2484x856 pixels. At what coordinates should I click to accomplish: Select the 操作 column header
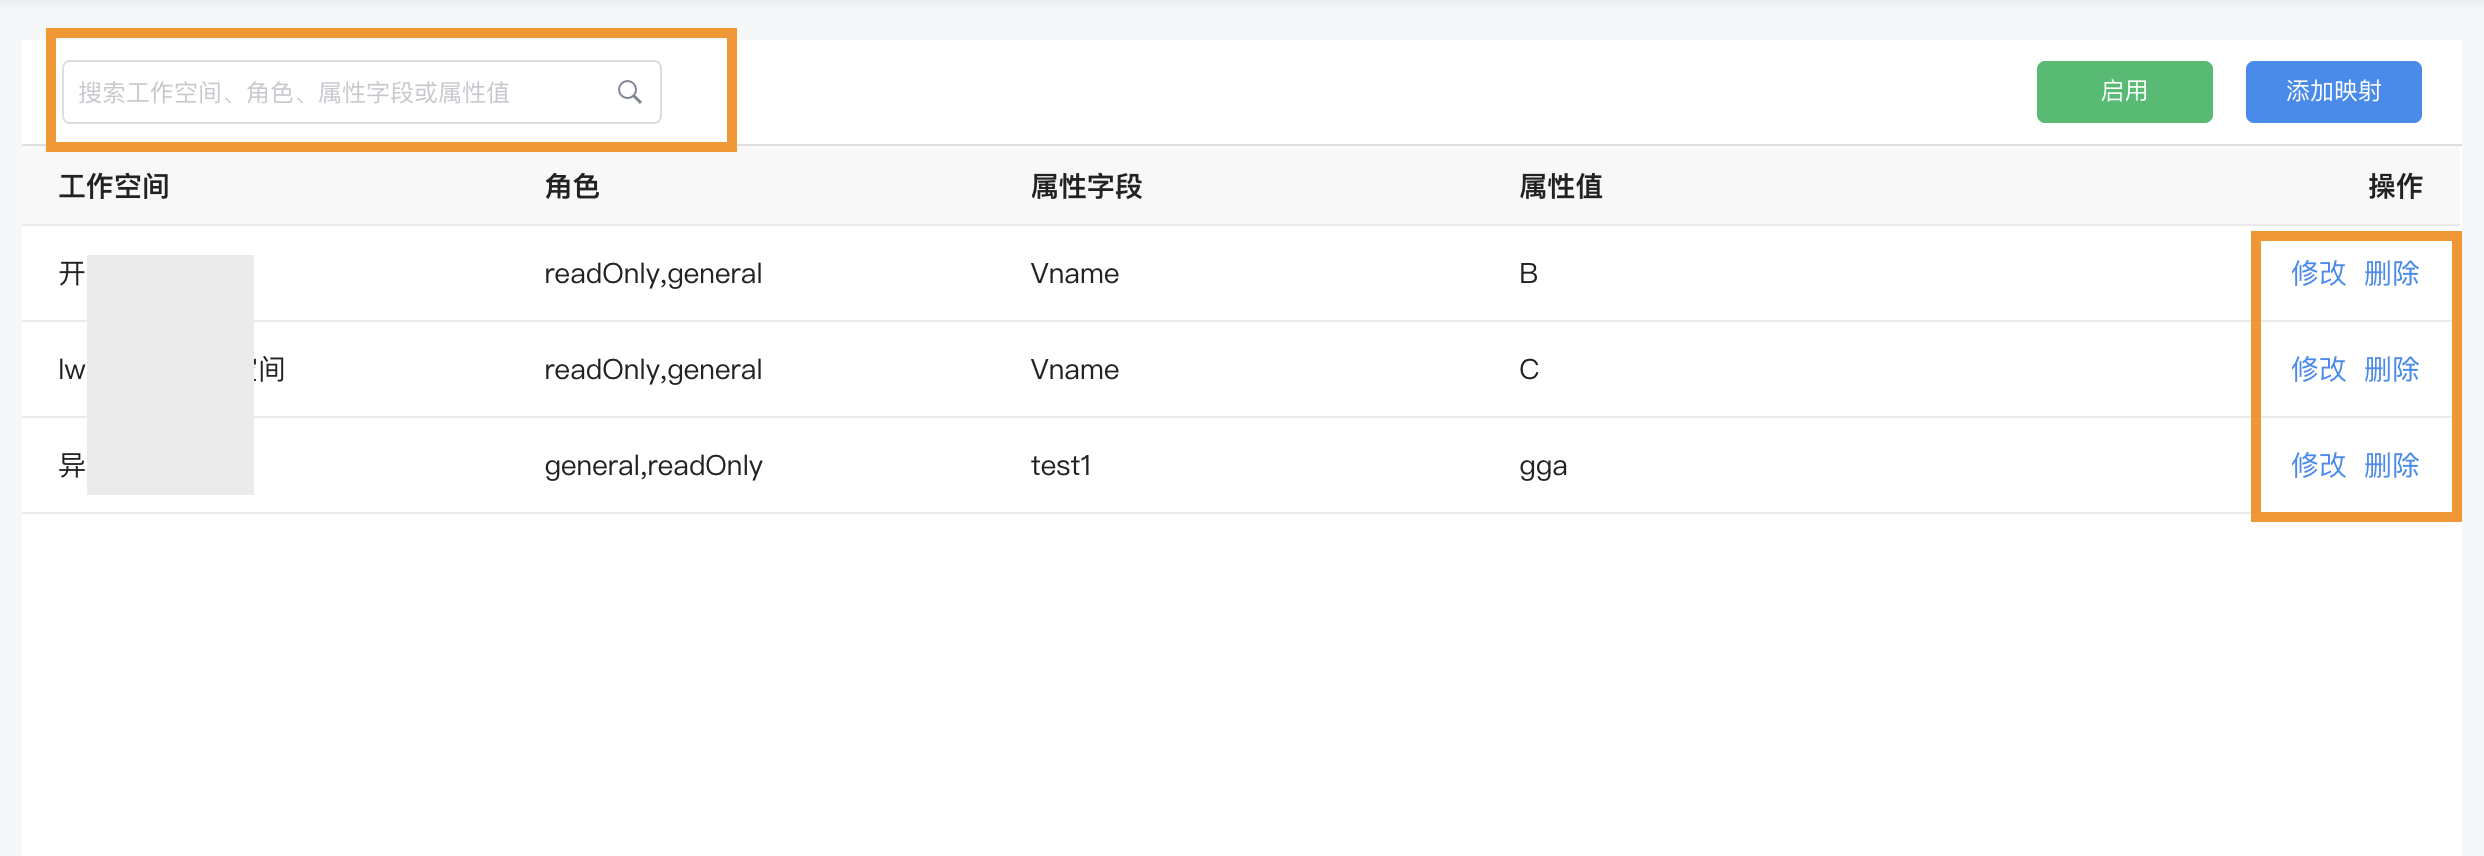coord(2395,186)
